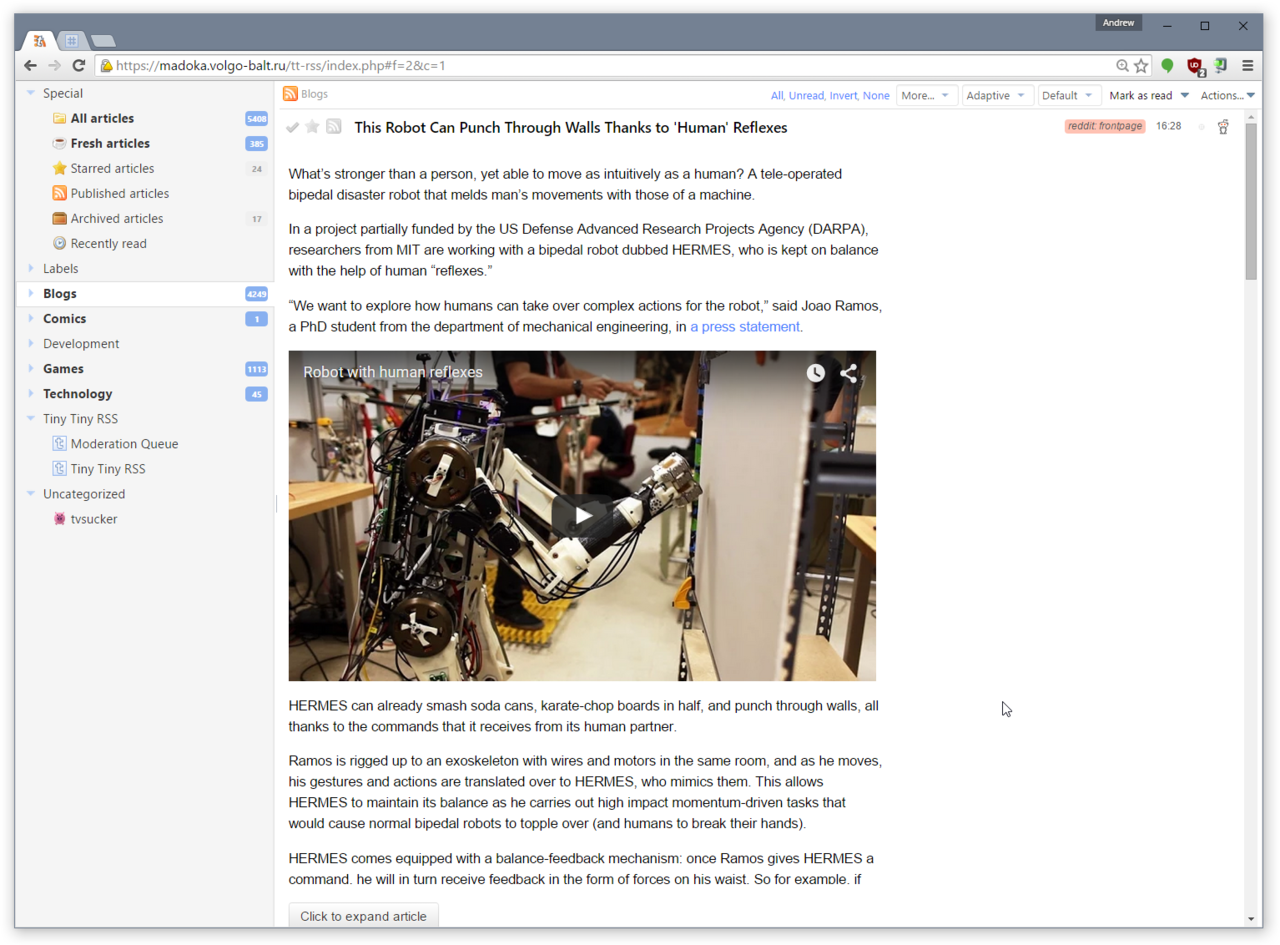1280x945 pixels.
Task: Click 'Click to expand article' button
Action: coord(363,916)
